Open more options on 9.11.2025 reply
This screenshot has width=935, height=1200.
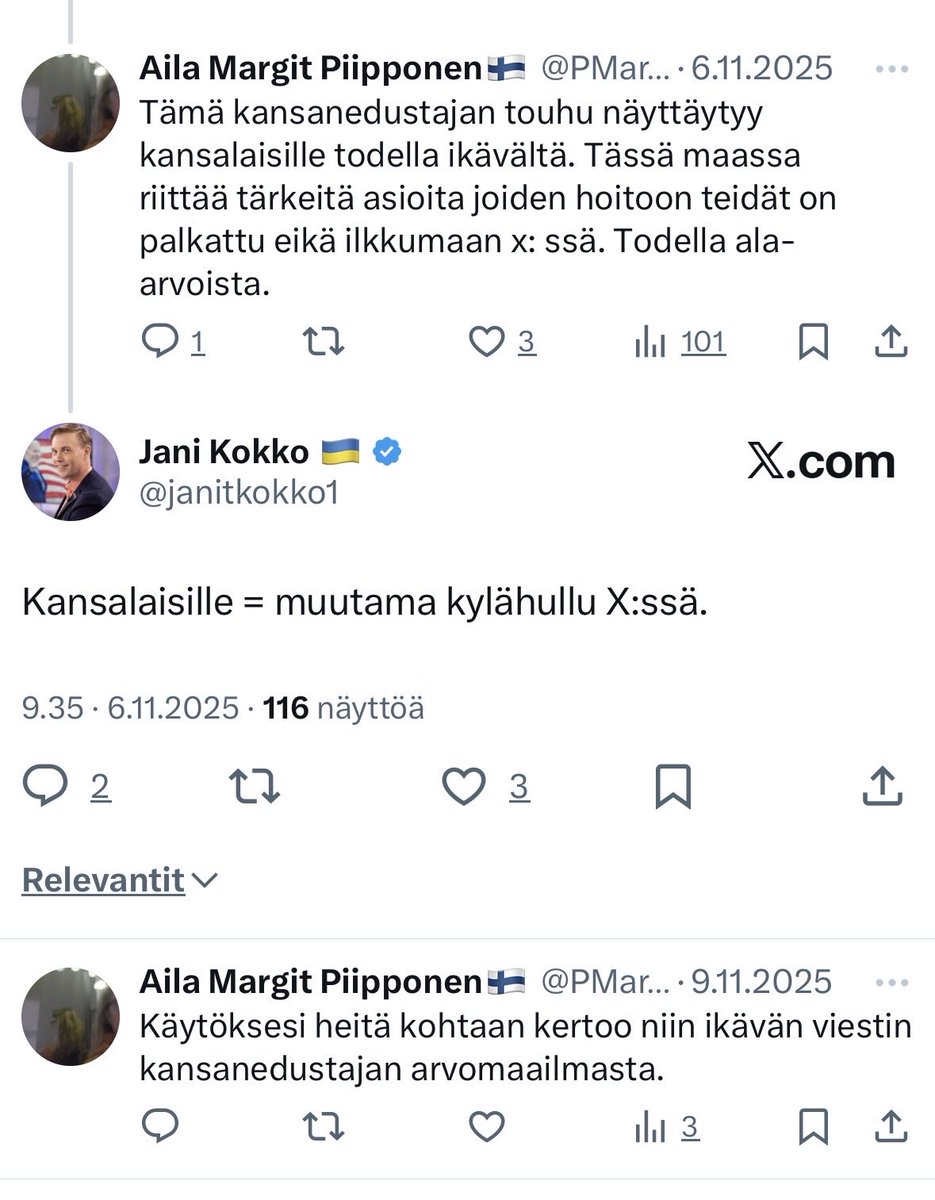pyautogui.click(x=890, y=982)
